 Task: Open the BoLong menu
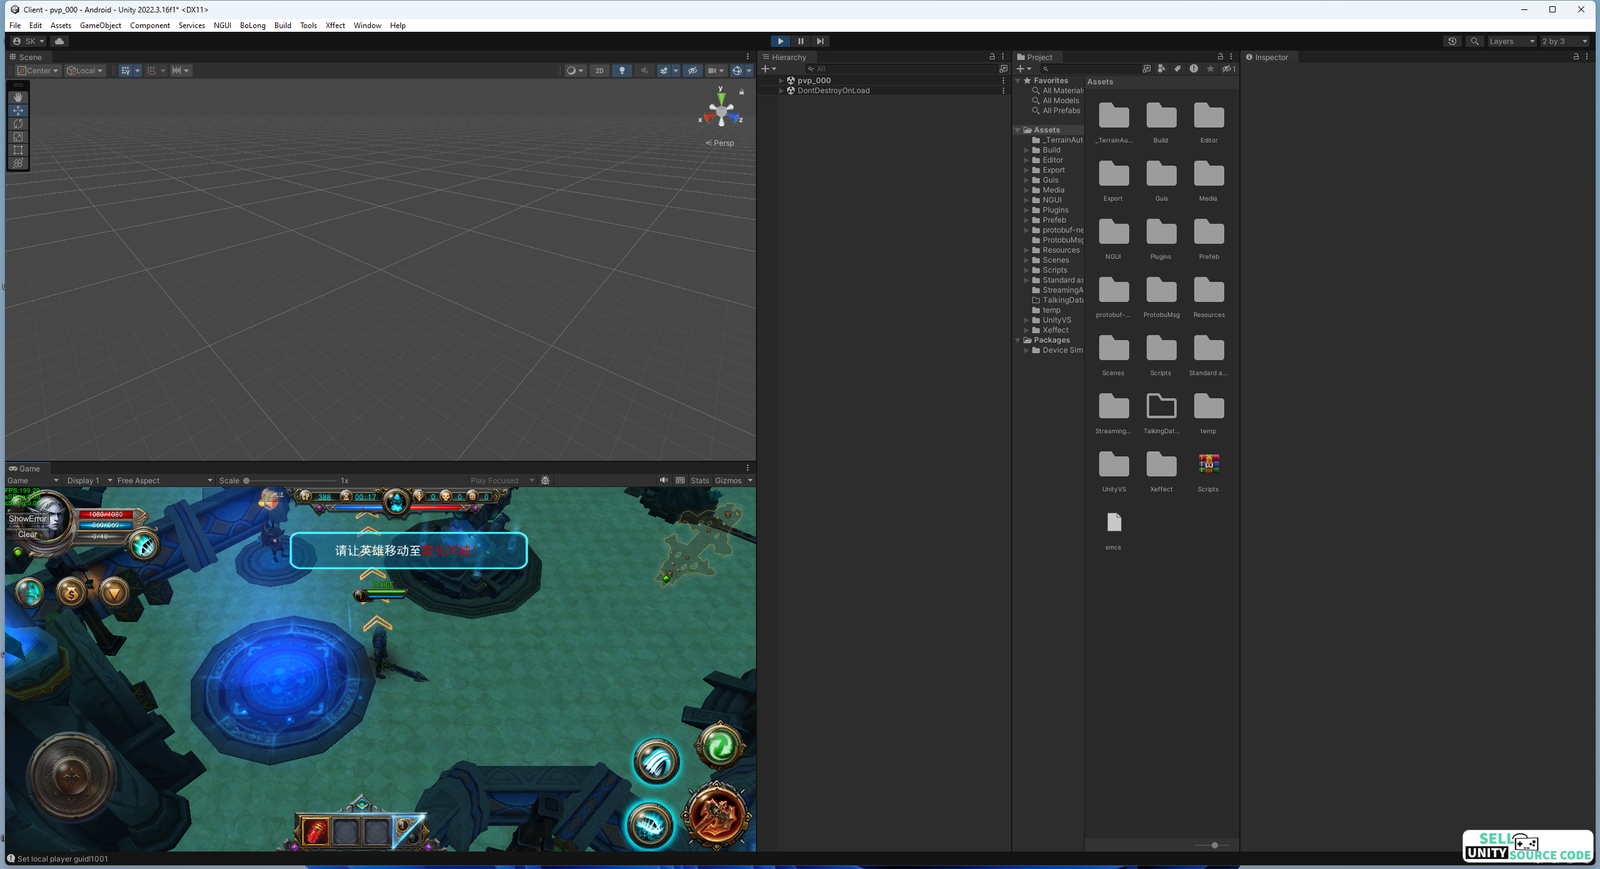pyautogui.click(x=253, y=25)
